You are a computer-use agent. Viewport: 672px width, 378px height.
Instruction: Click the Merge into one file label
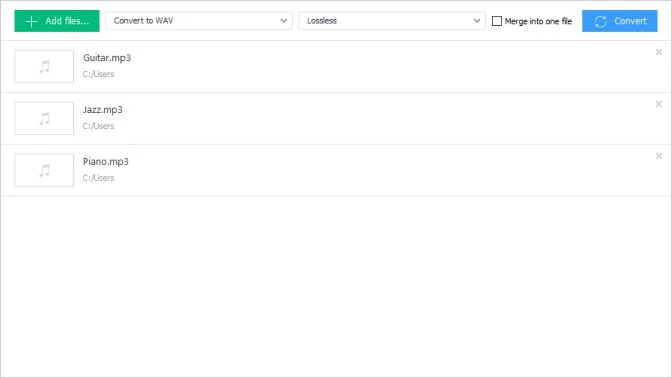538,21
